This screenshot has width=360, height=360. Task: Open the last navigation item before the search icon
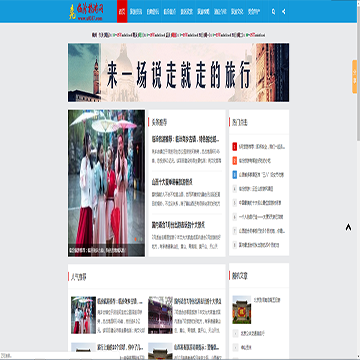point(254,12)
